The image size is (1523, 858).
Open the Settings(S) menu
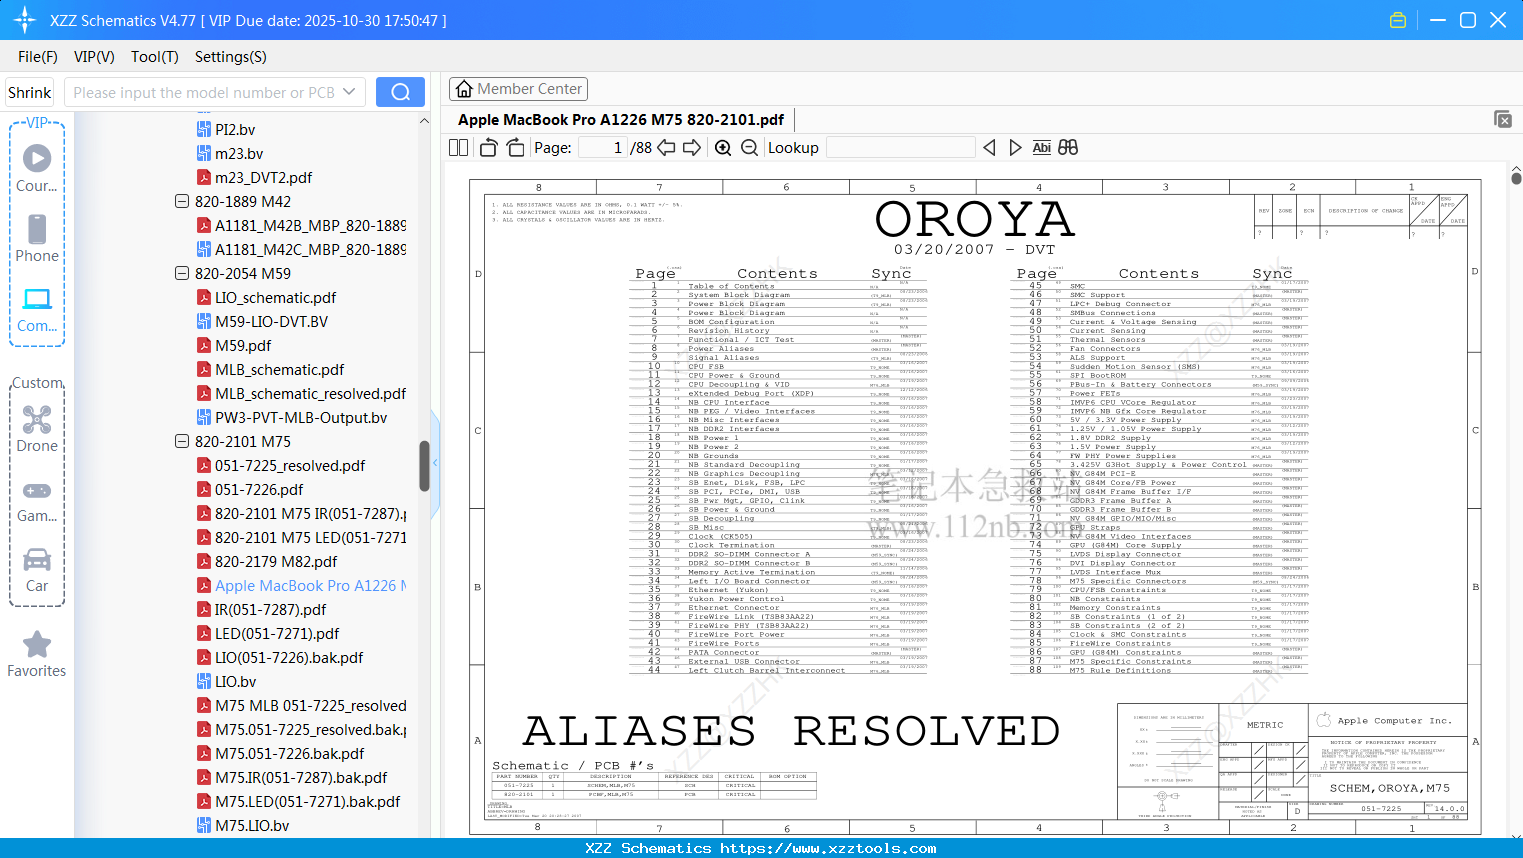(231, 57)
